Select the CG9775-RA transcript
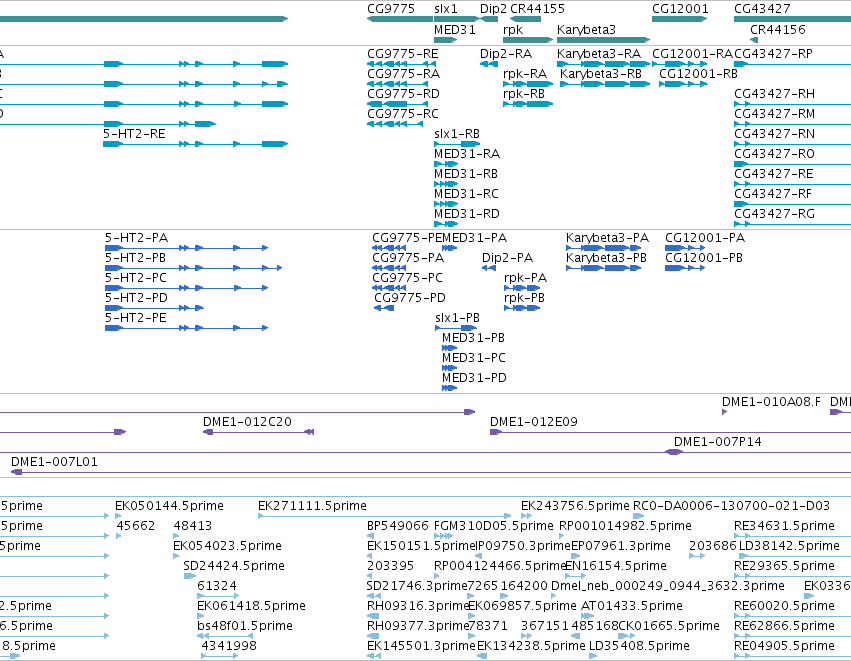Image resolution: width=851 pixels, height=661 pixels. [x=397, y=84]
